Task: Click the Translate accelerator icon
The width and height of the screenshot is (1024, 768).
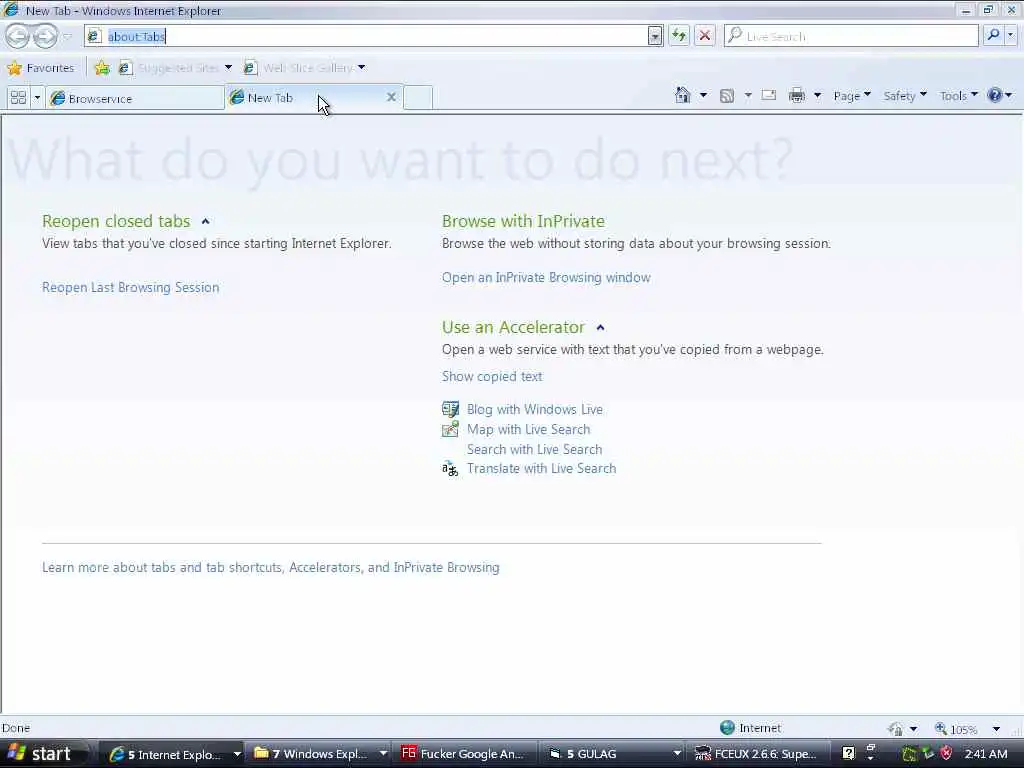Action: 450,468
